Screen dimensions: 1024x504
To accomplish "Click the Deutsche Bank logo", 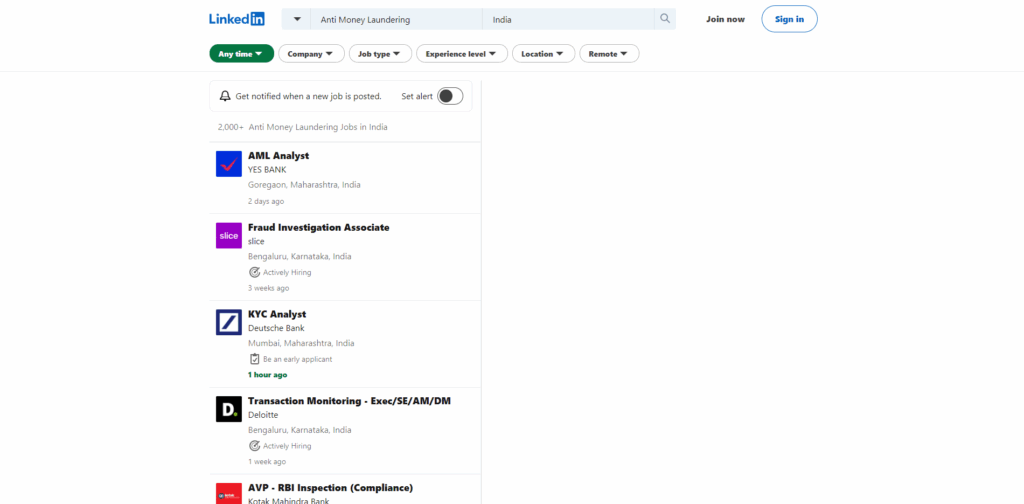I will pyautogui.click(x=229, y=323).
